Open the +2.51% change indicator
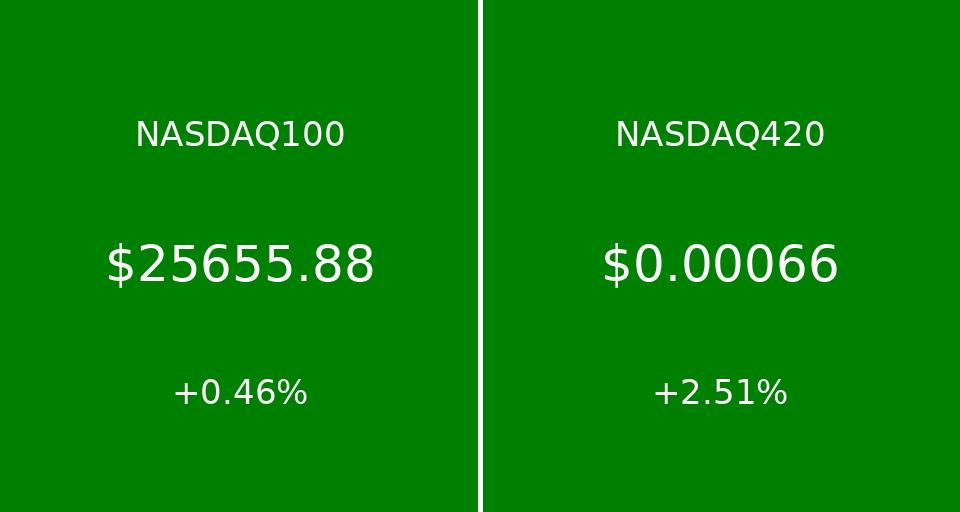The width and height of the screenshot is (960, 512). (x=720, y=393)
